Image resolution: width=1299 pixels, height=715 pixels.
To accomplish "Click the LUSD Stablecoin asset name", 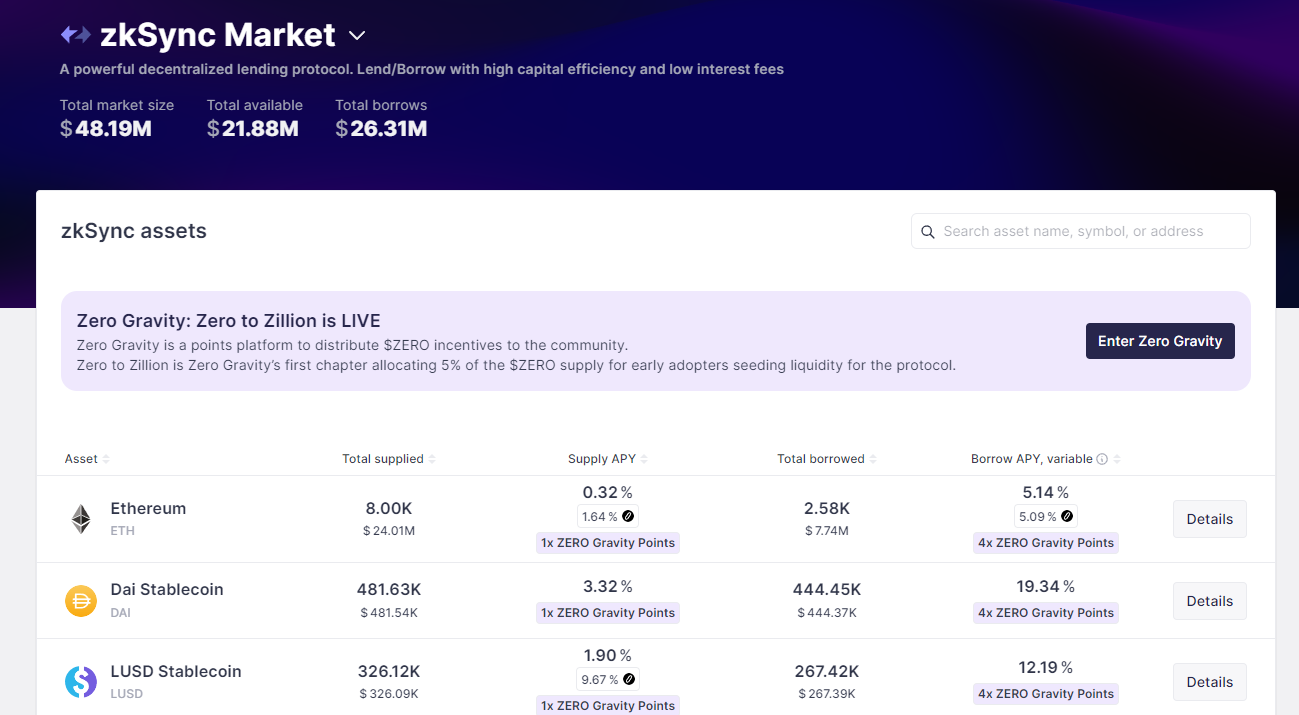I will [176, 671].
